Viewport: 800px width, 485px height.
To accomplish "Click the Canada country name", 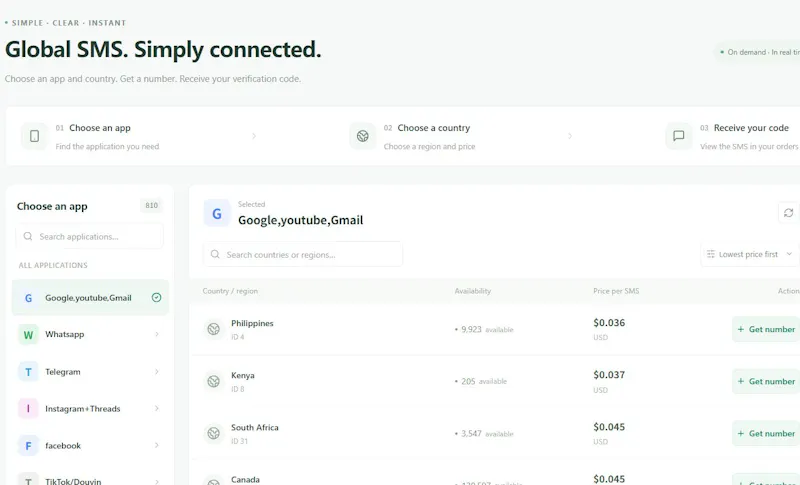I will click(x=245, y=479).
